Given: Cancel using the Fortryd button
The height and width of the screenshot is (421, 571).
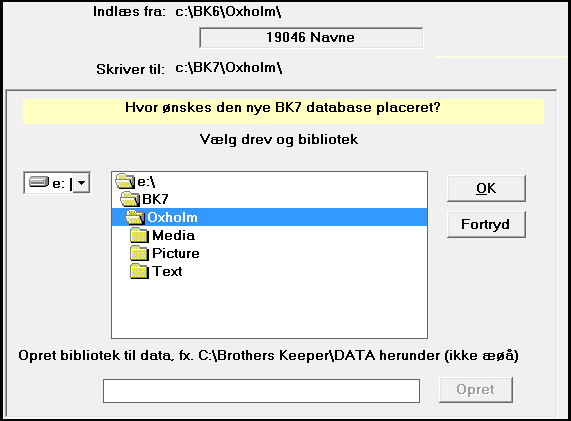Looking at the screenshot, I should 486,224.
